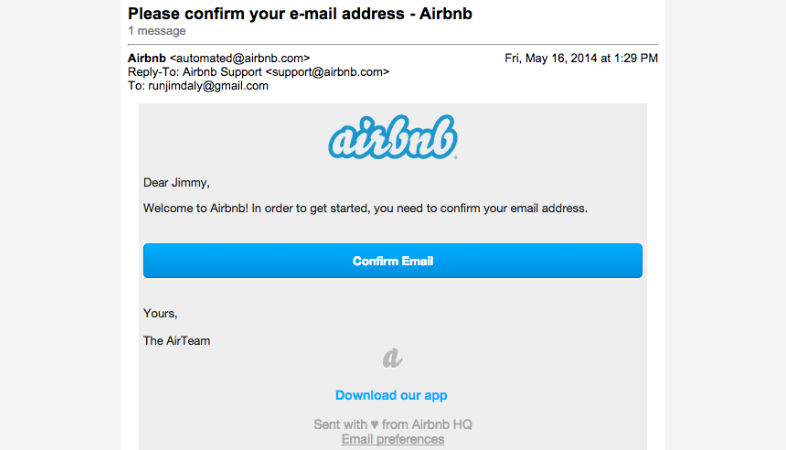Image resolution: width=786 pixels, height=450 pixels.
Task: Click the blue airbnb script logo
Action: point(392,137)
